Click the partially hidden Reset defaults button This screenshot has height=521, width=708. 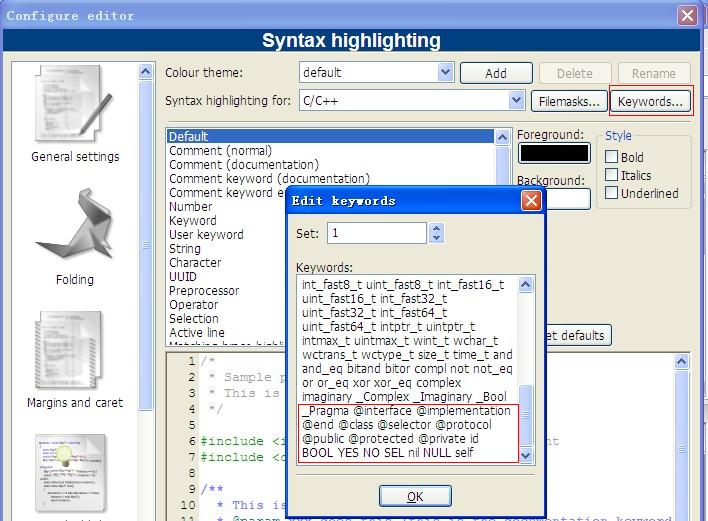click(578, 335)
